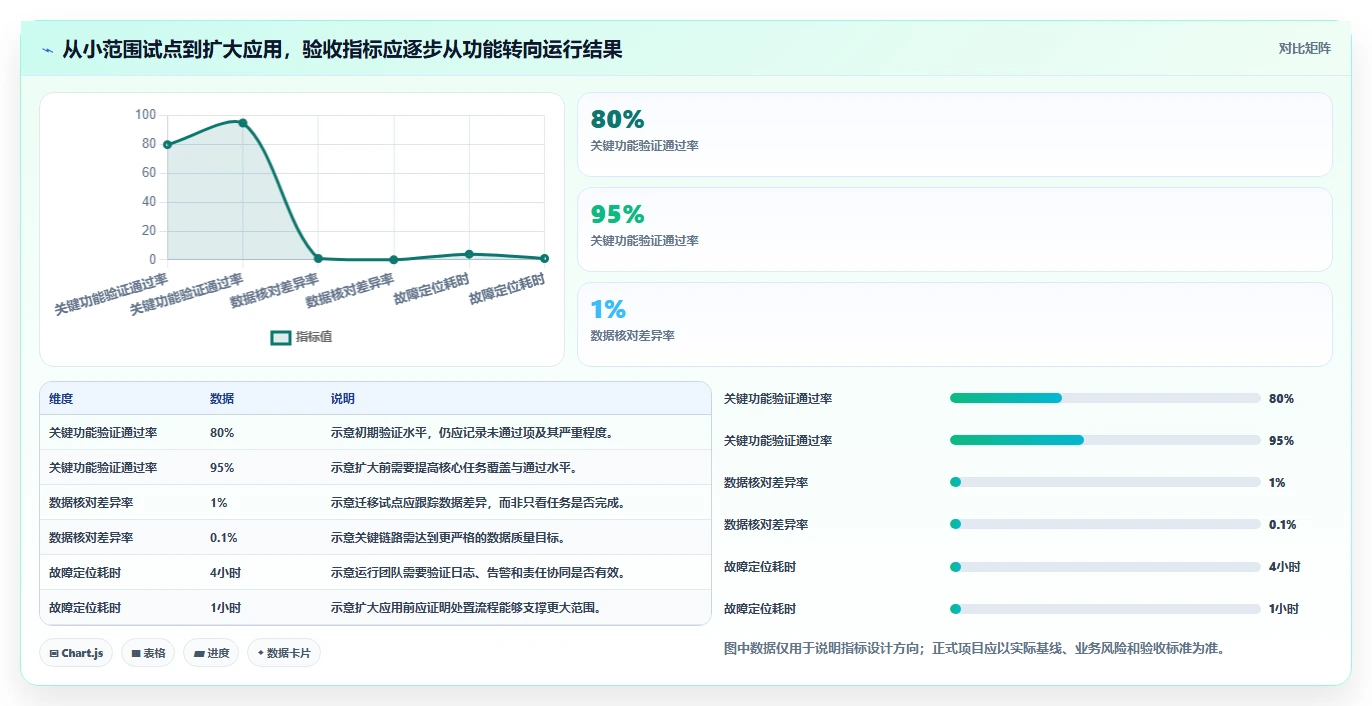This screenshot has height=706, width=1372.
Task: Click the progress bar labeled 4小时
Action: tap(1105, 566)
